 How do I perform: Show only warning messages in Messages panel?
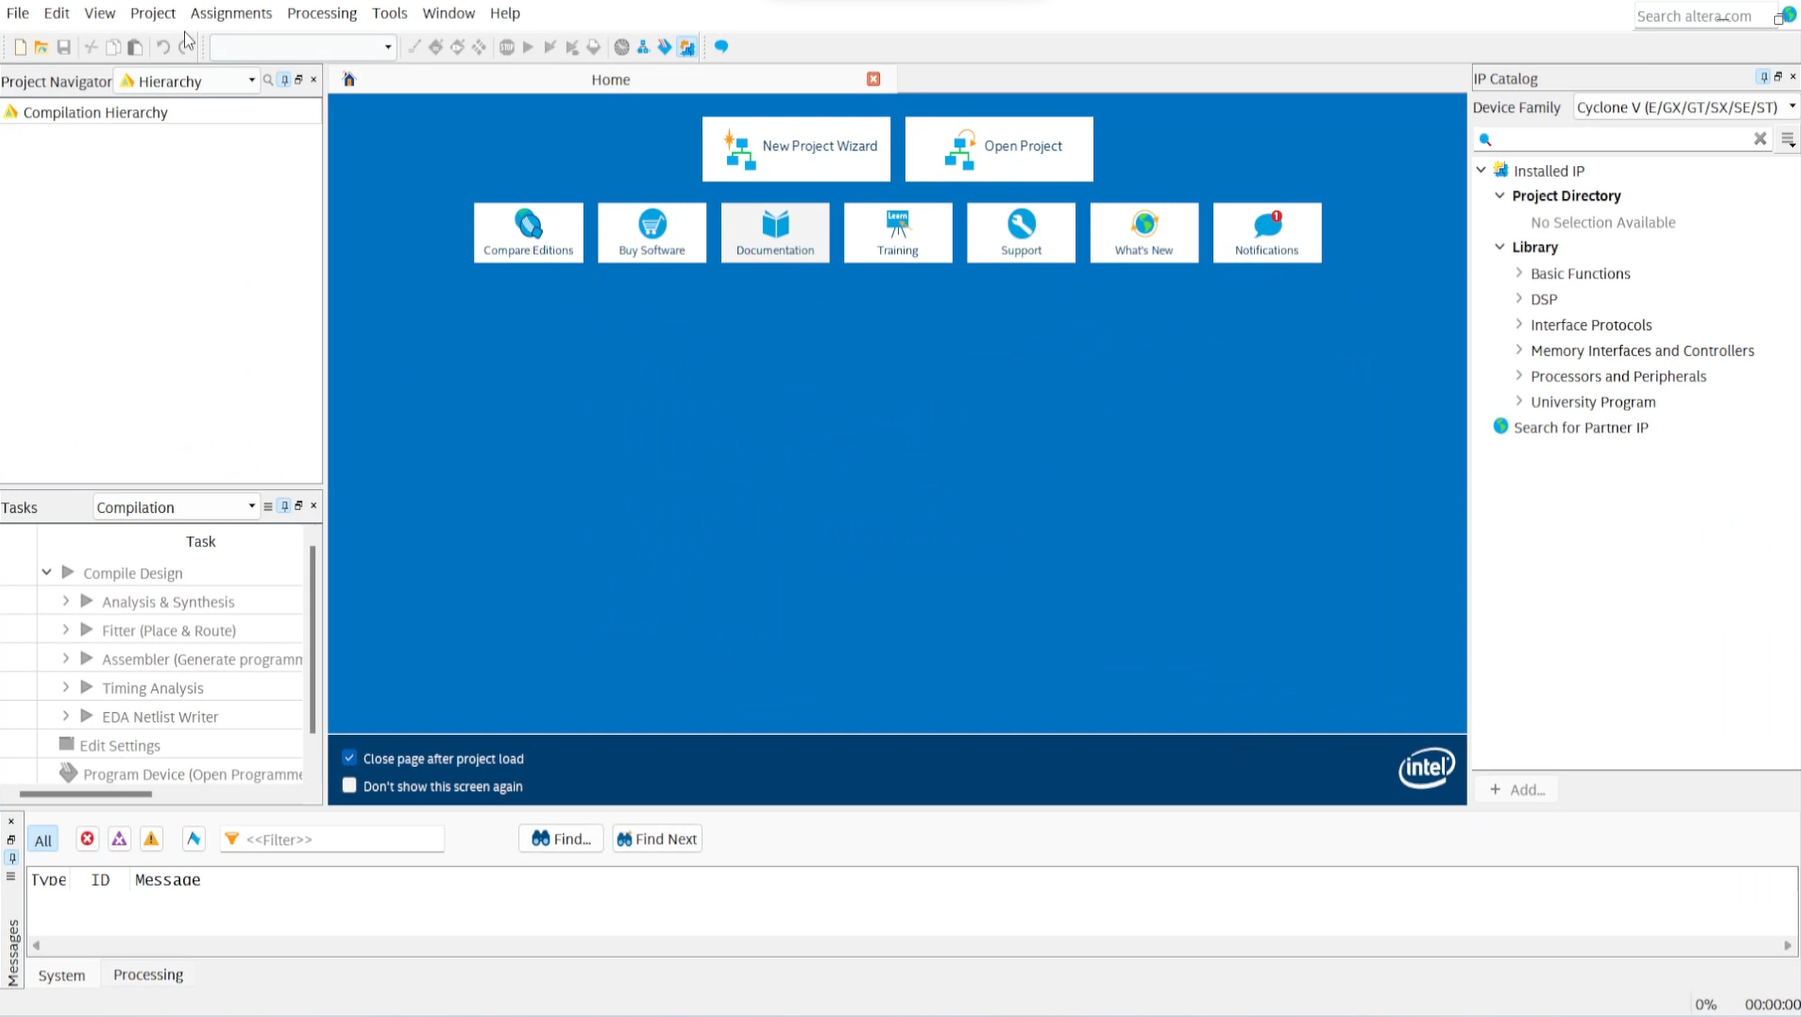(151, 839)
